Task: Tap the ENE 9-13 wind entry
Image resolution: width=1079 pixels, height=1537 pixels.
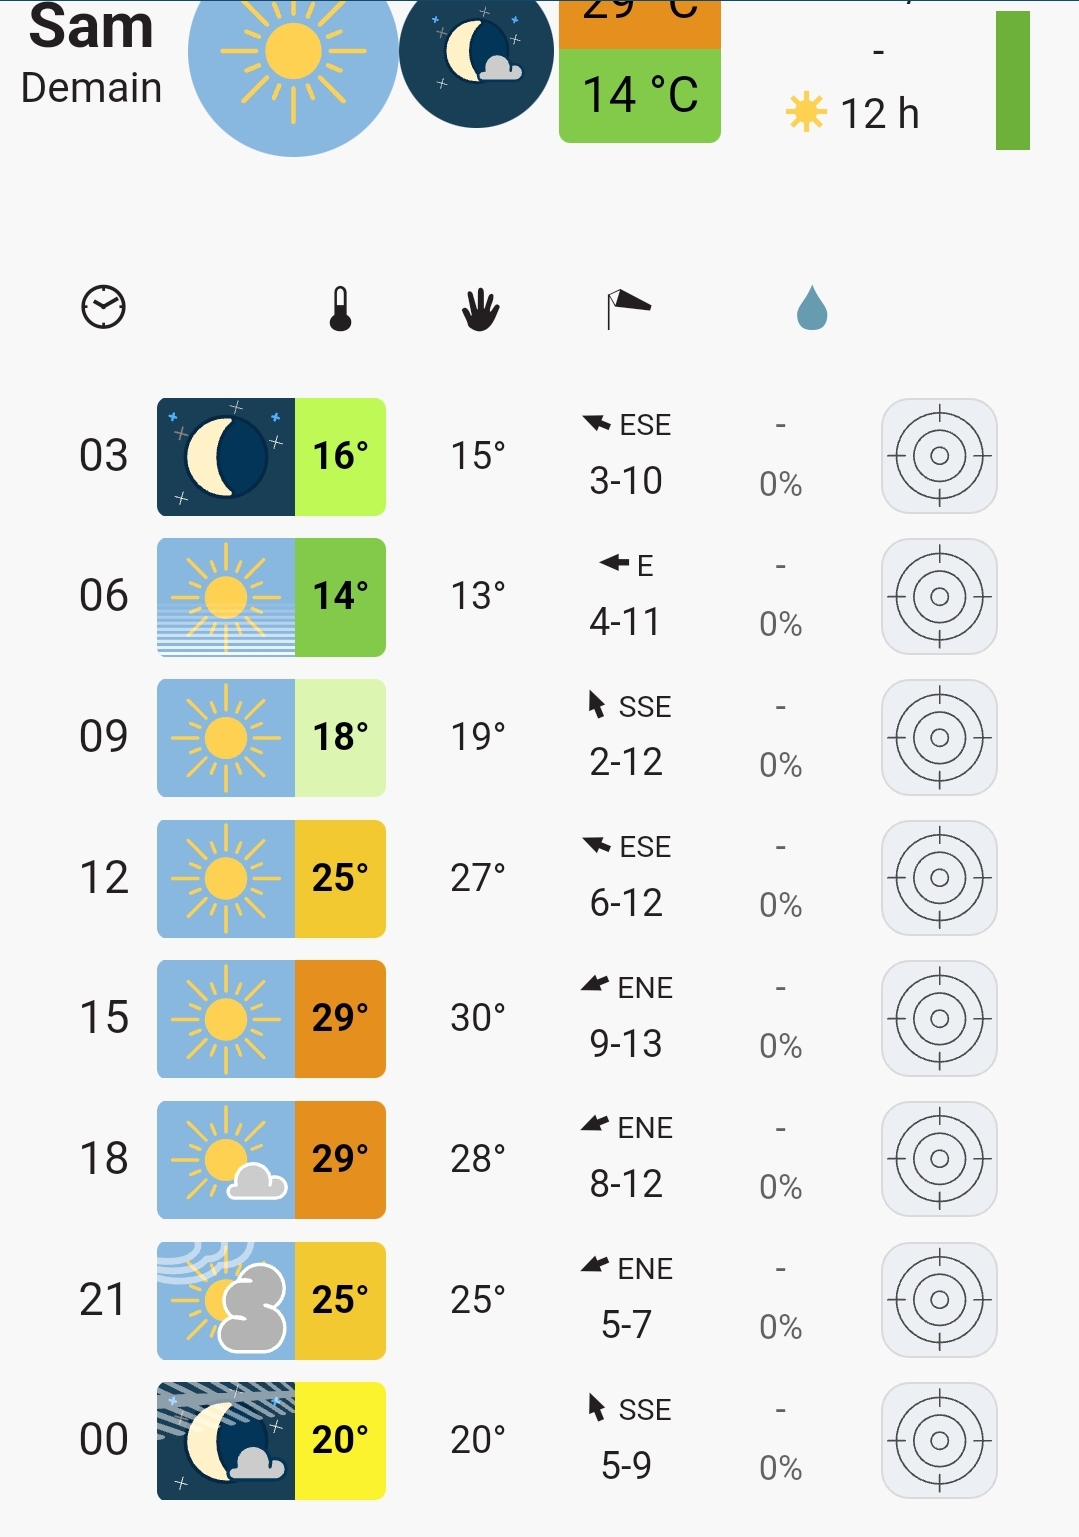Action: [626, 1017]
